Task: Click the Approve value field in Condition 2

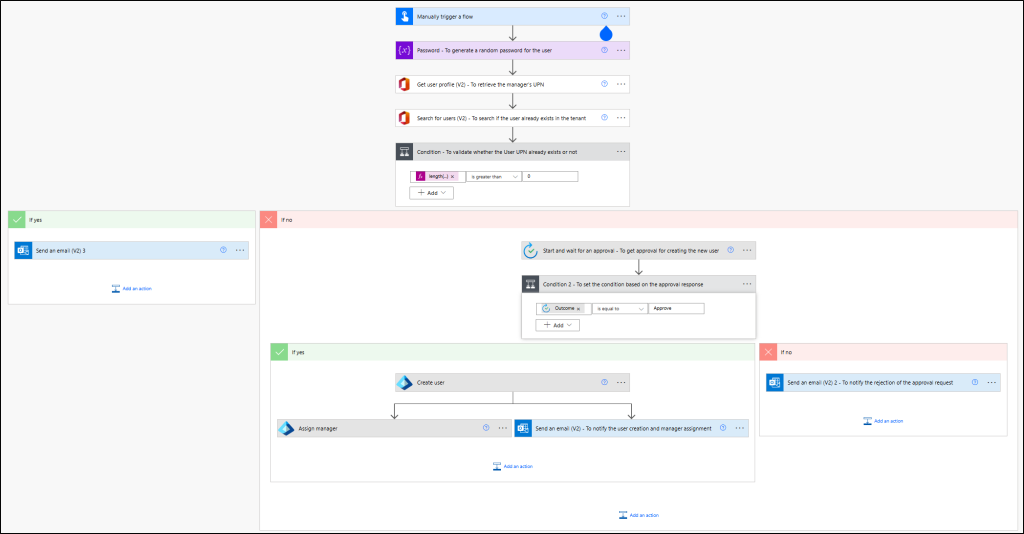Action: click(x=676, y=309)
